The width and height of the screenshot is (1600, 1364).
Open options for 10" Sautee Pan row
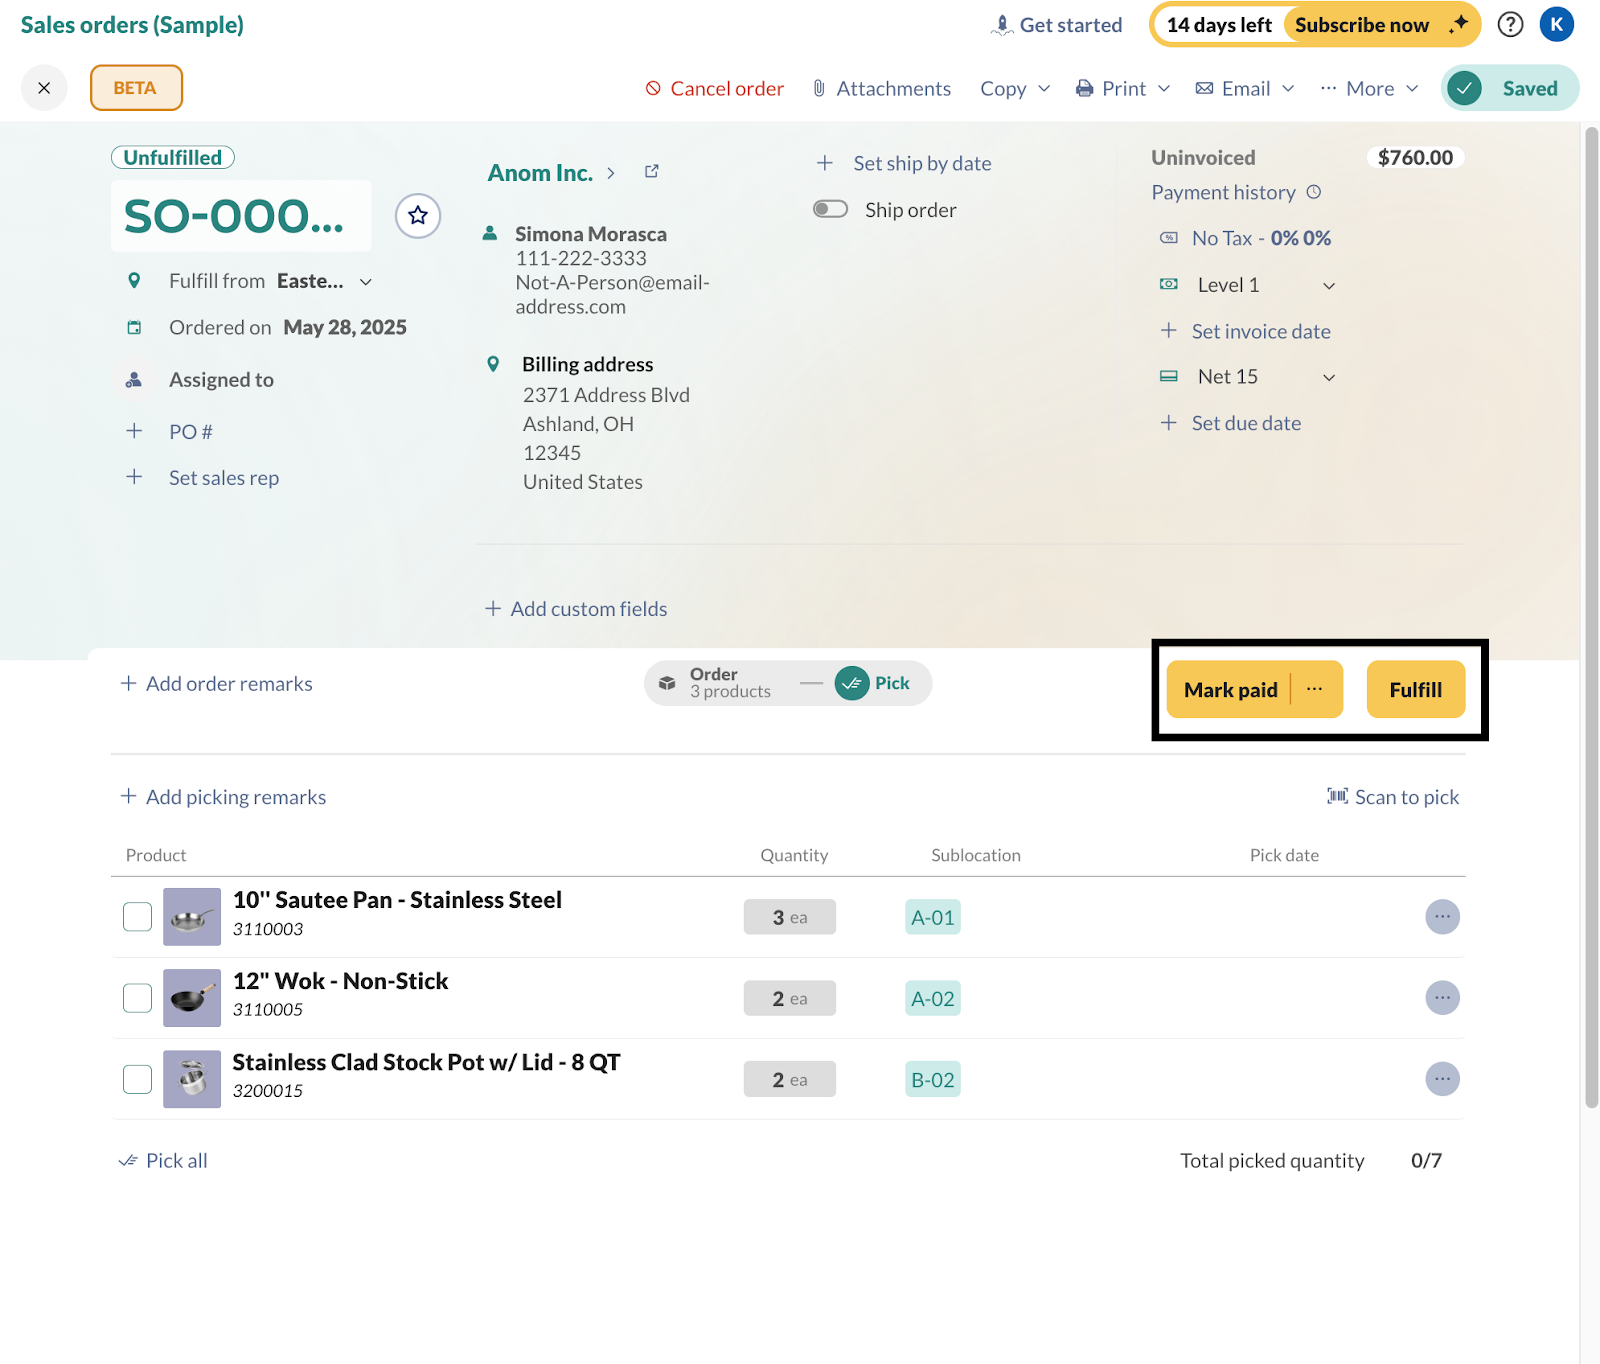1442,917
